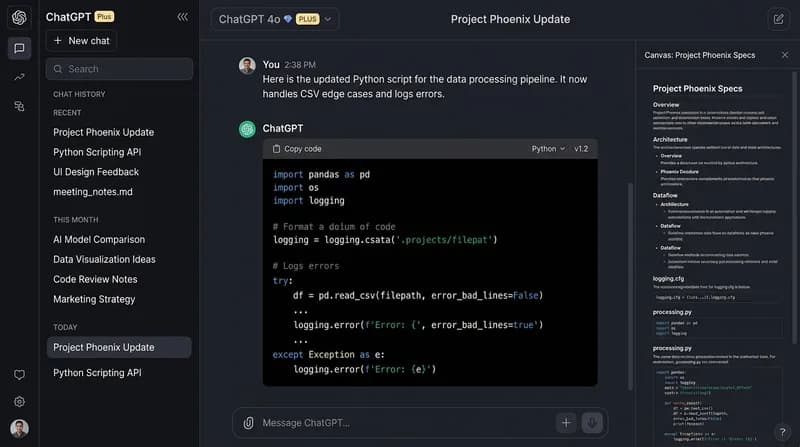
Task: Open recent chat Python Scripting API
Action: 97,152
